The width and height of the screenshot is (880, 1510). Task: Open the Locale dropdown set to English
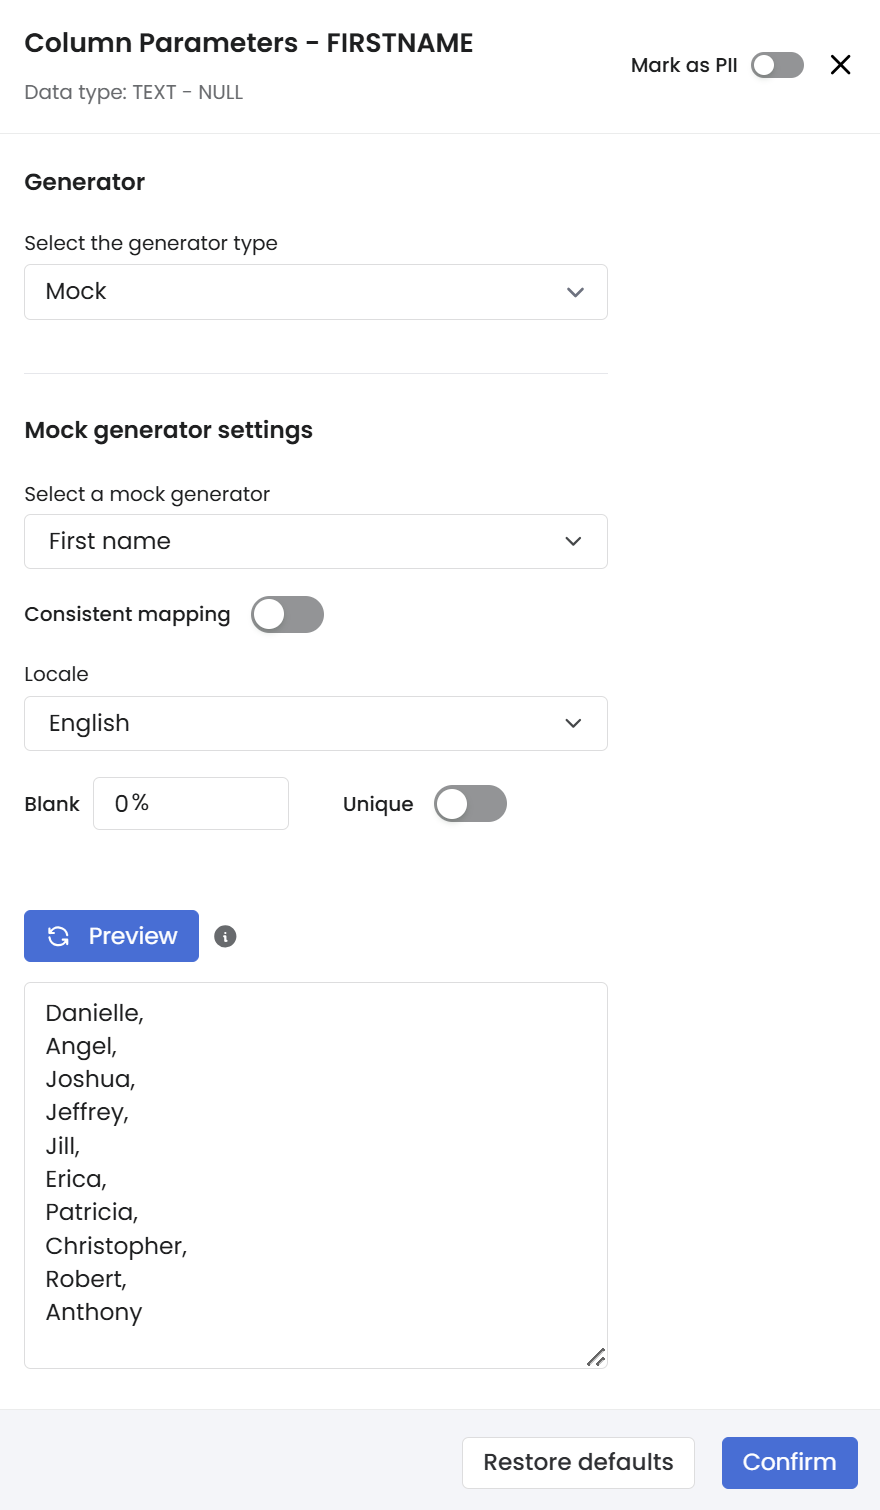pos(315,724)
